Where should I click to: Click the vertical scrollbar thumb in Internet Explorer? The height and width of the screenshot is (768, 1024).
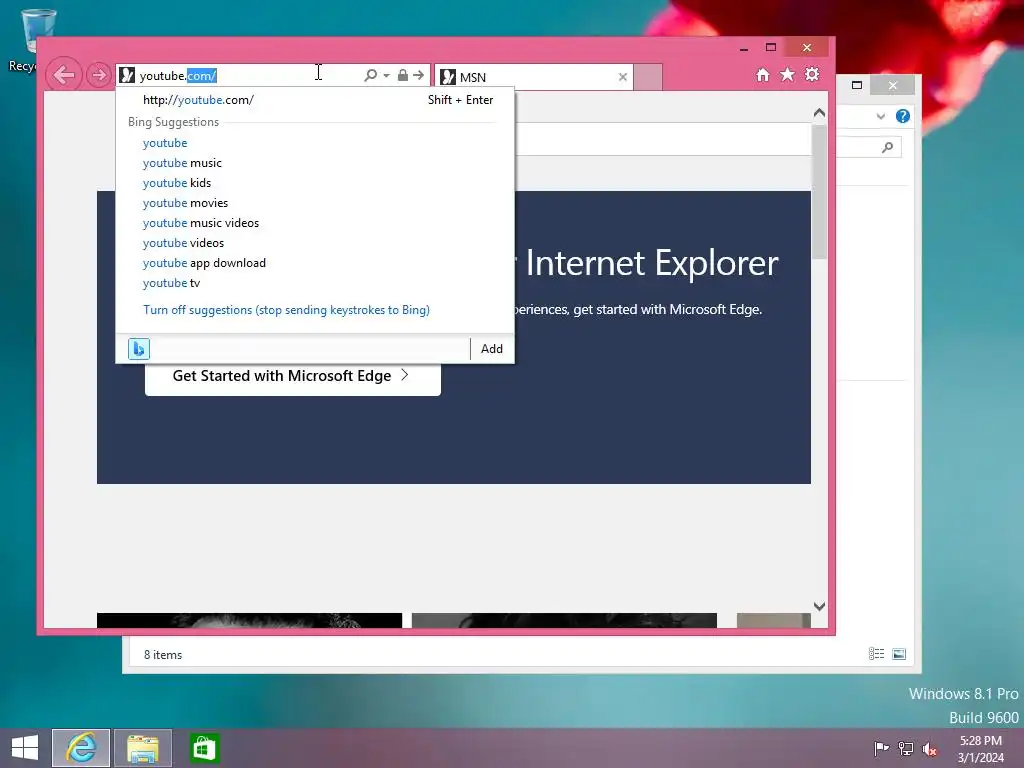point(819,191)
